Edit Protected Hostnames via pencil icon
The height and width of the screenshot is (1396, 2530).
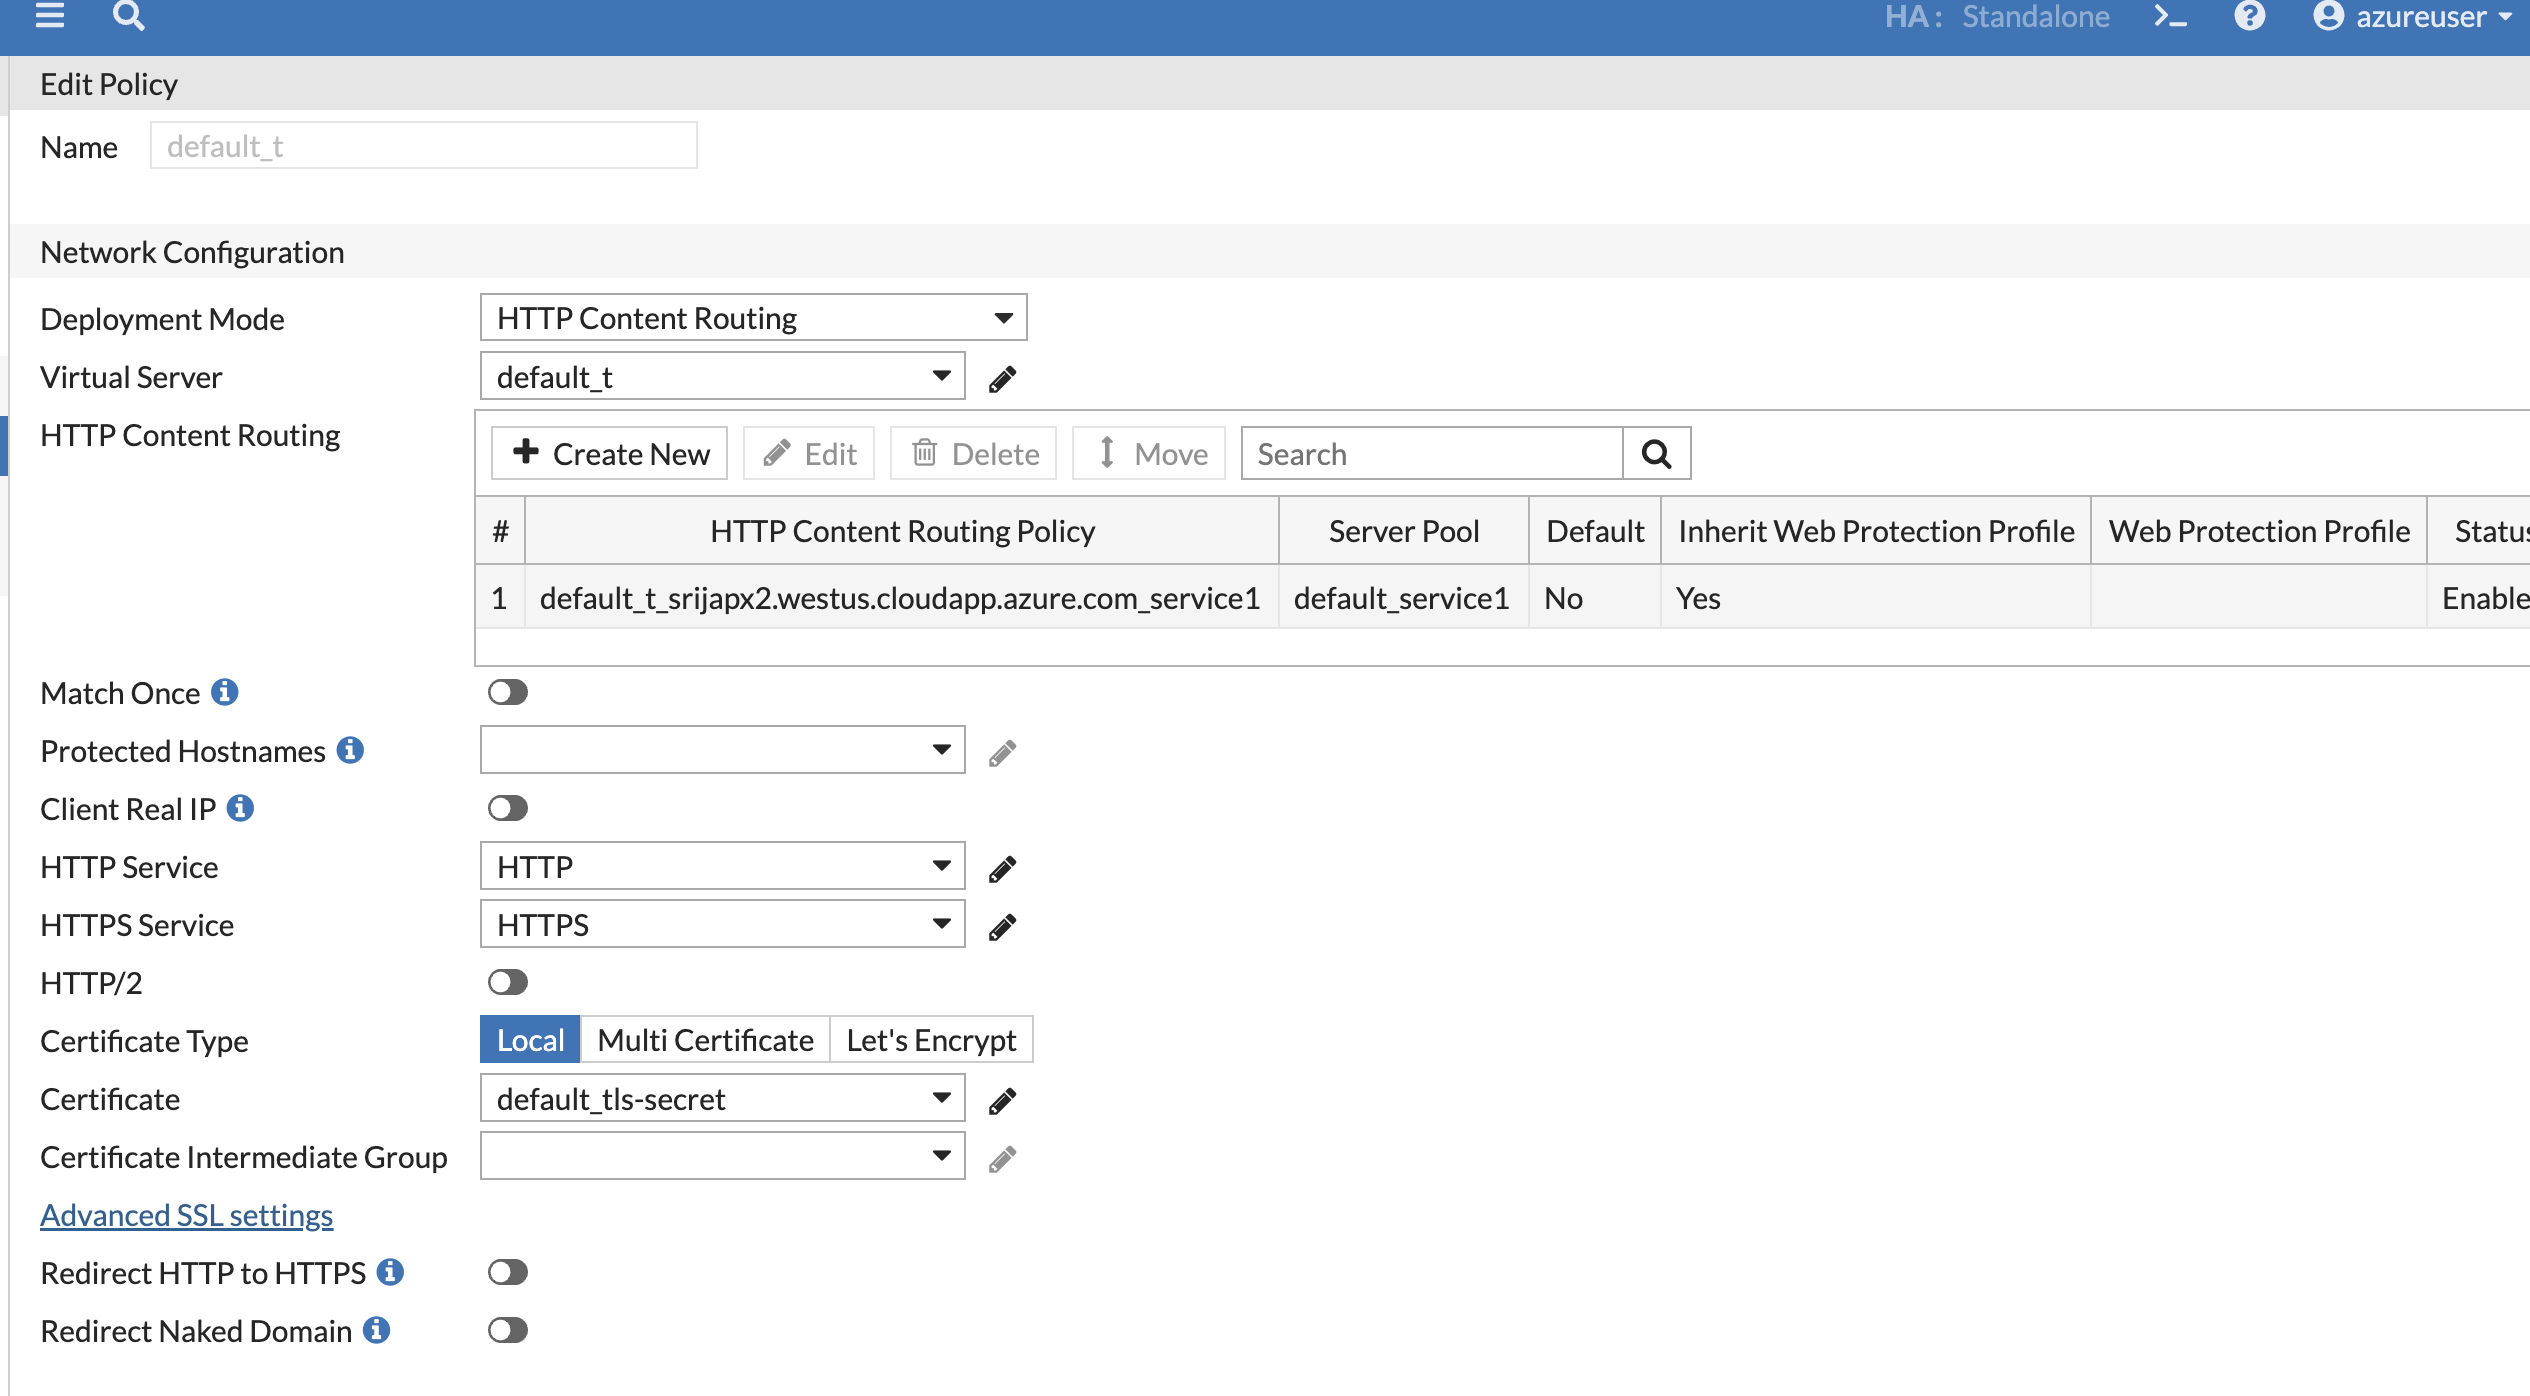click(1002, 753)
